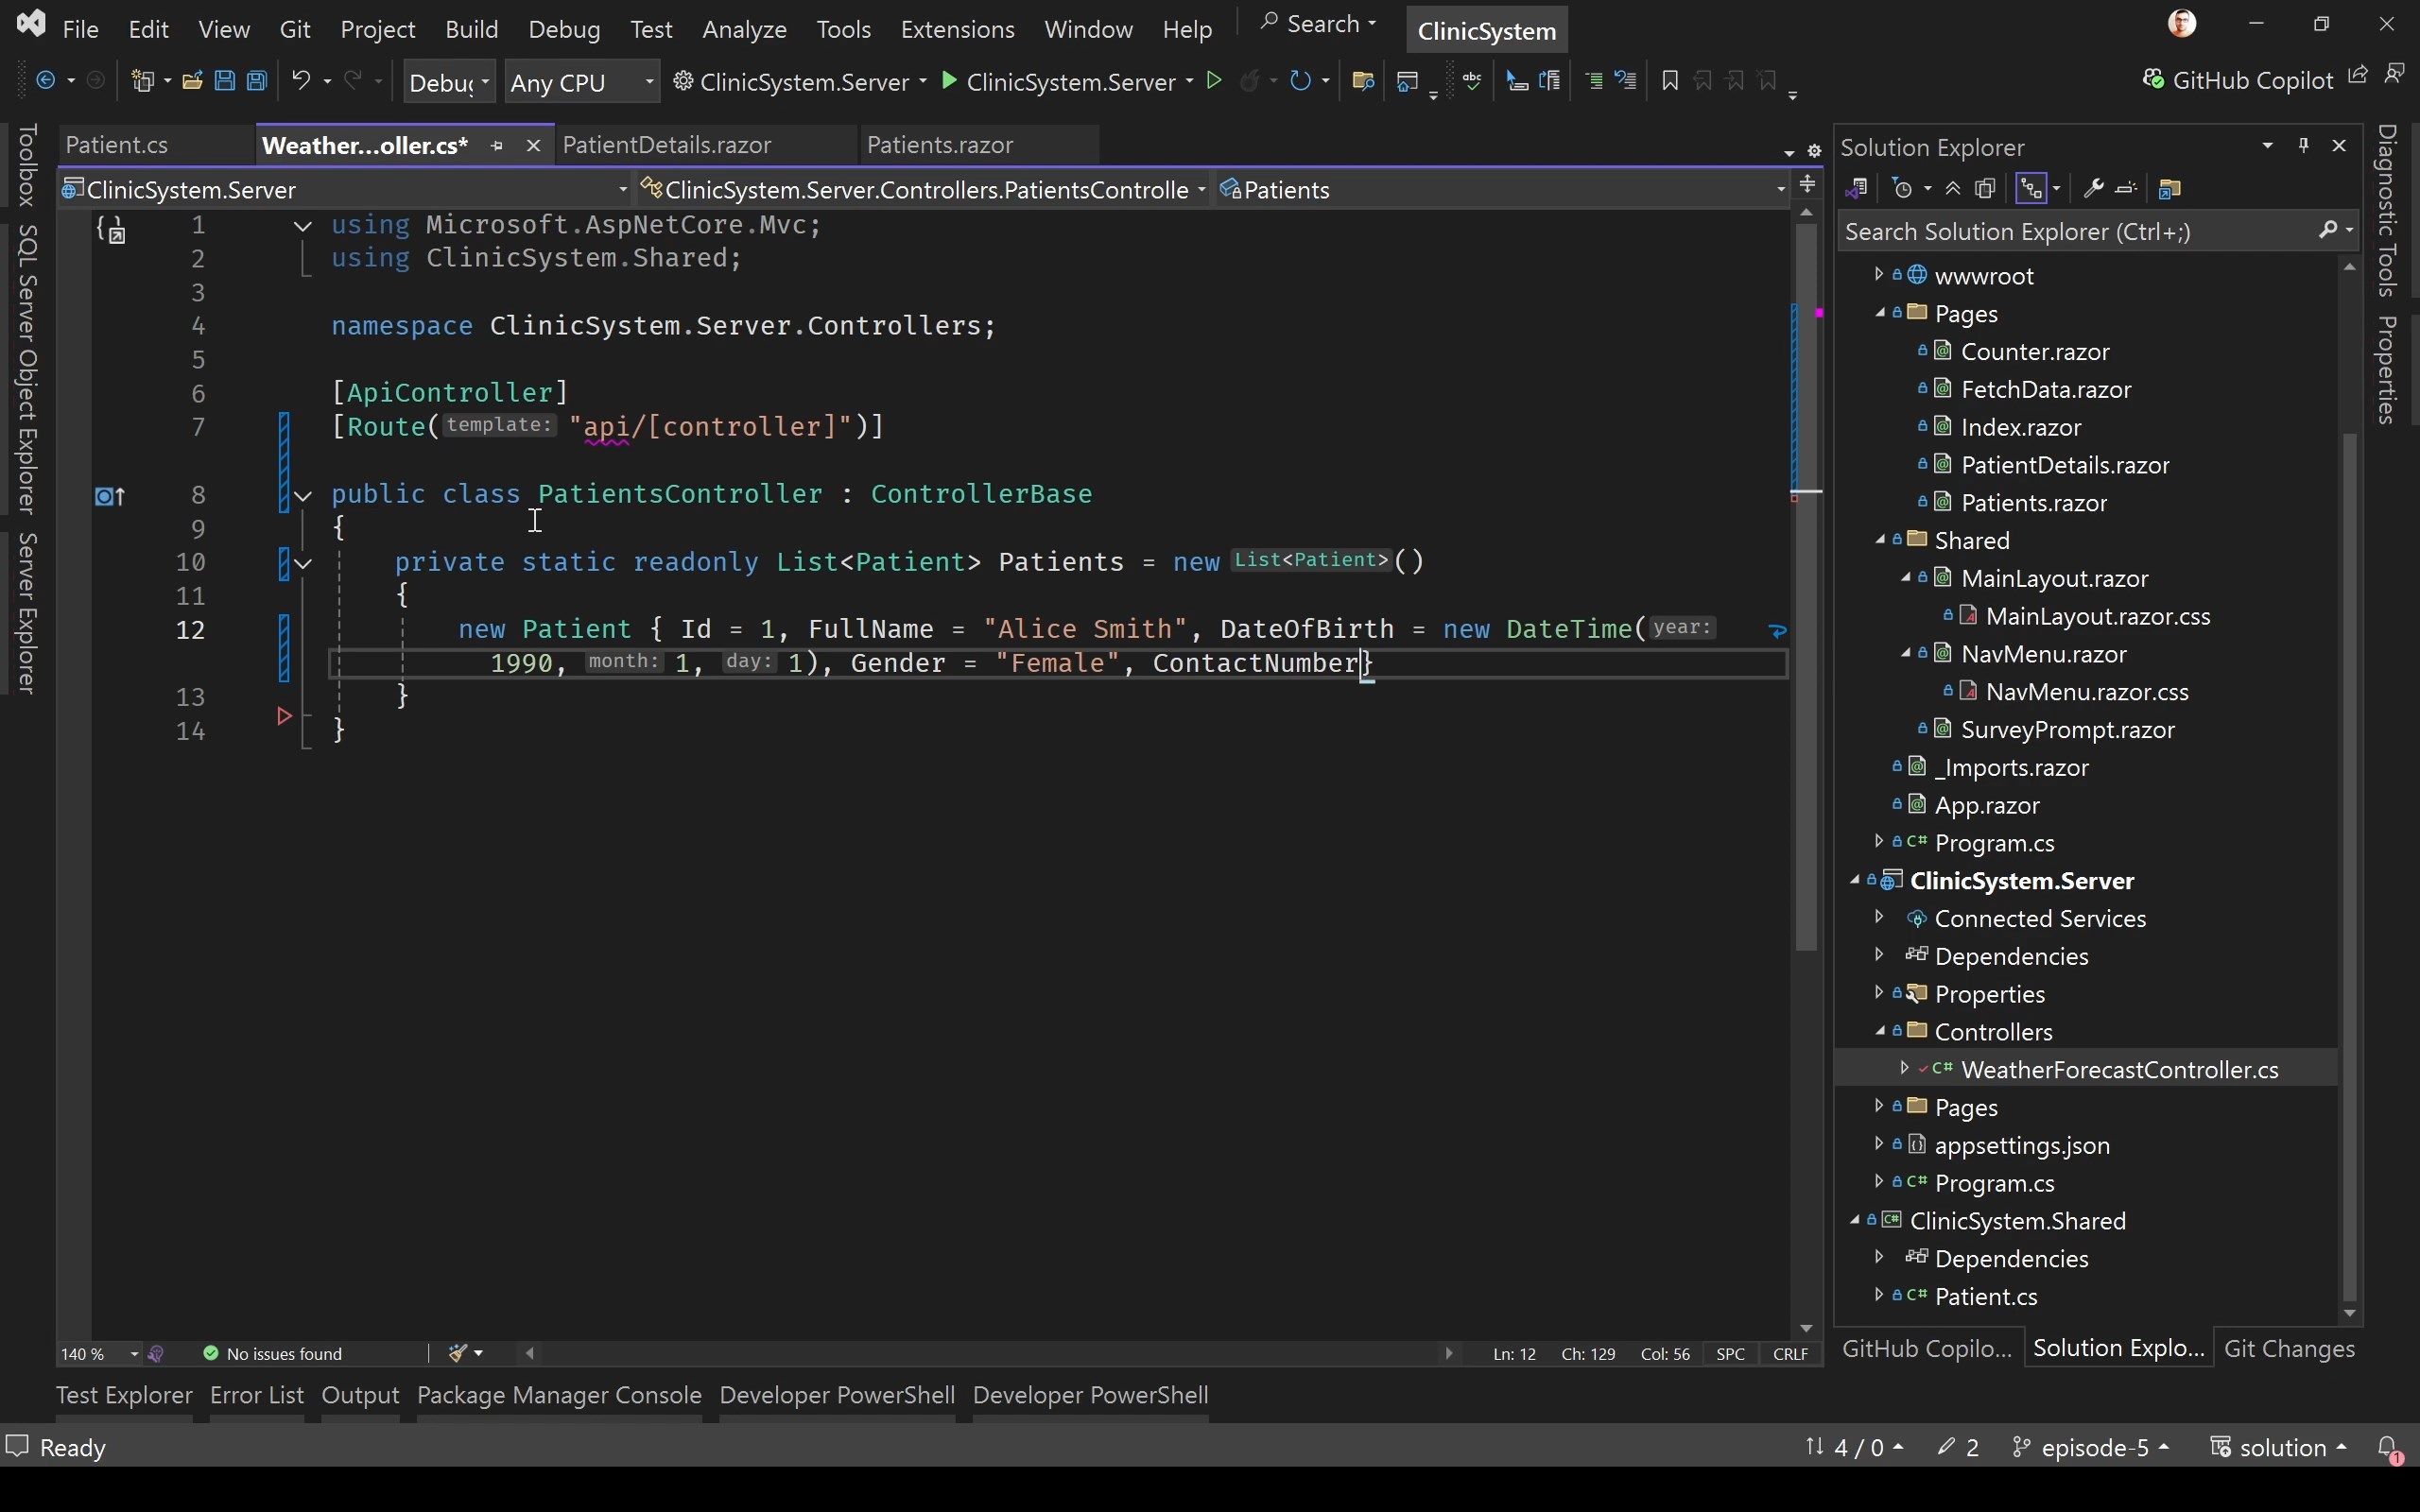Undo the last edit
2420x1512 pixels.
coord(302,81)
